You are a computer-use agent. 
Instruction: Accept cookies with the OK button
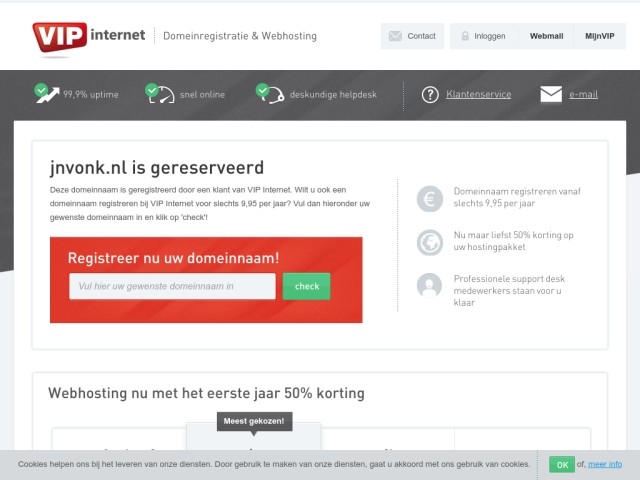(x=562, y=464)
